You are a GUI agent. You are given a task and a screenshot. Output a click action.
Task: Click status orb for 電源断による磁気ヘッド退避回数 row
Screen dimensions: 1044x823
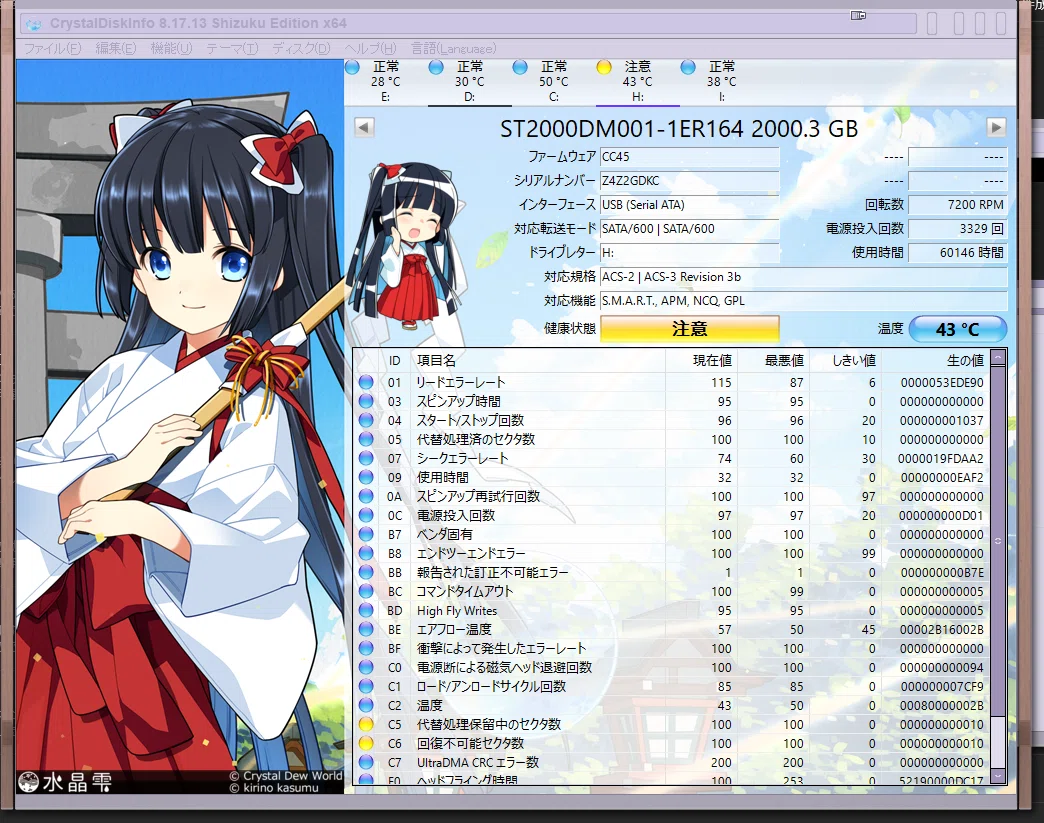(366, 667)
